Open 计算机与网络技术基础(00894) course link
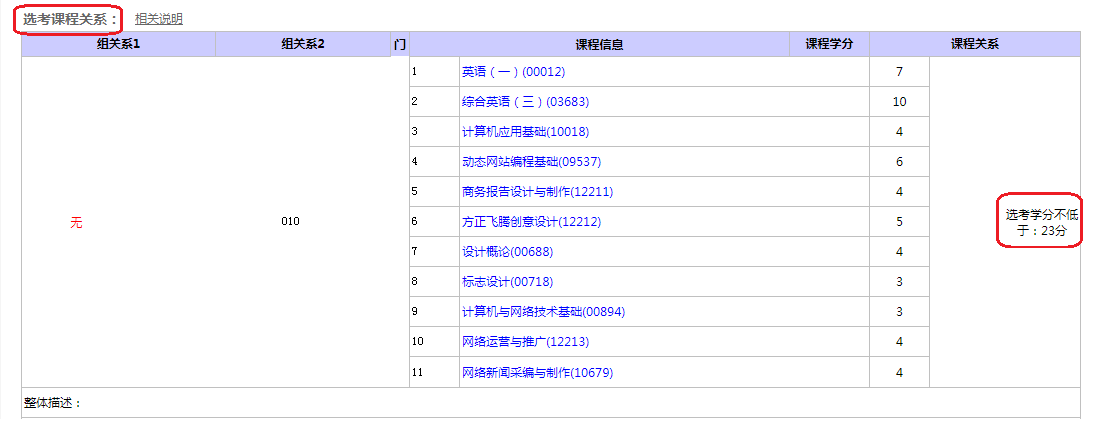1106x442 pixels. coord(543,312)
